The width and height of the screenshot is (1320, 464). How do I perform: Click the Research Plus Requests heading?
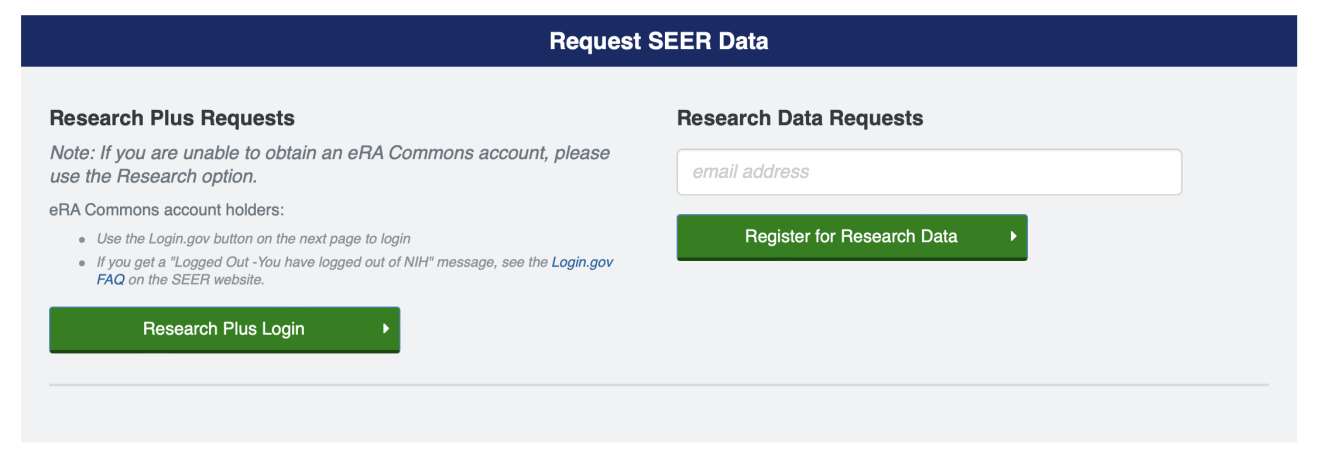tap(172, 118)
